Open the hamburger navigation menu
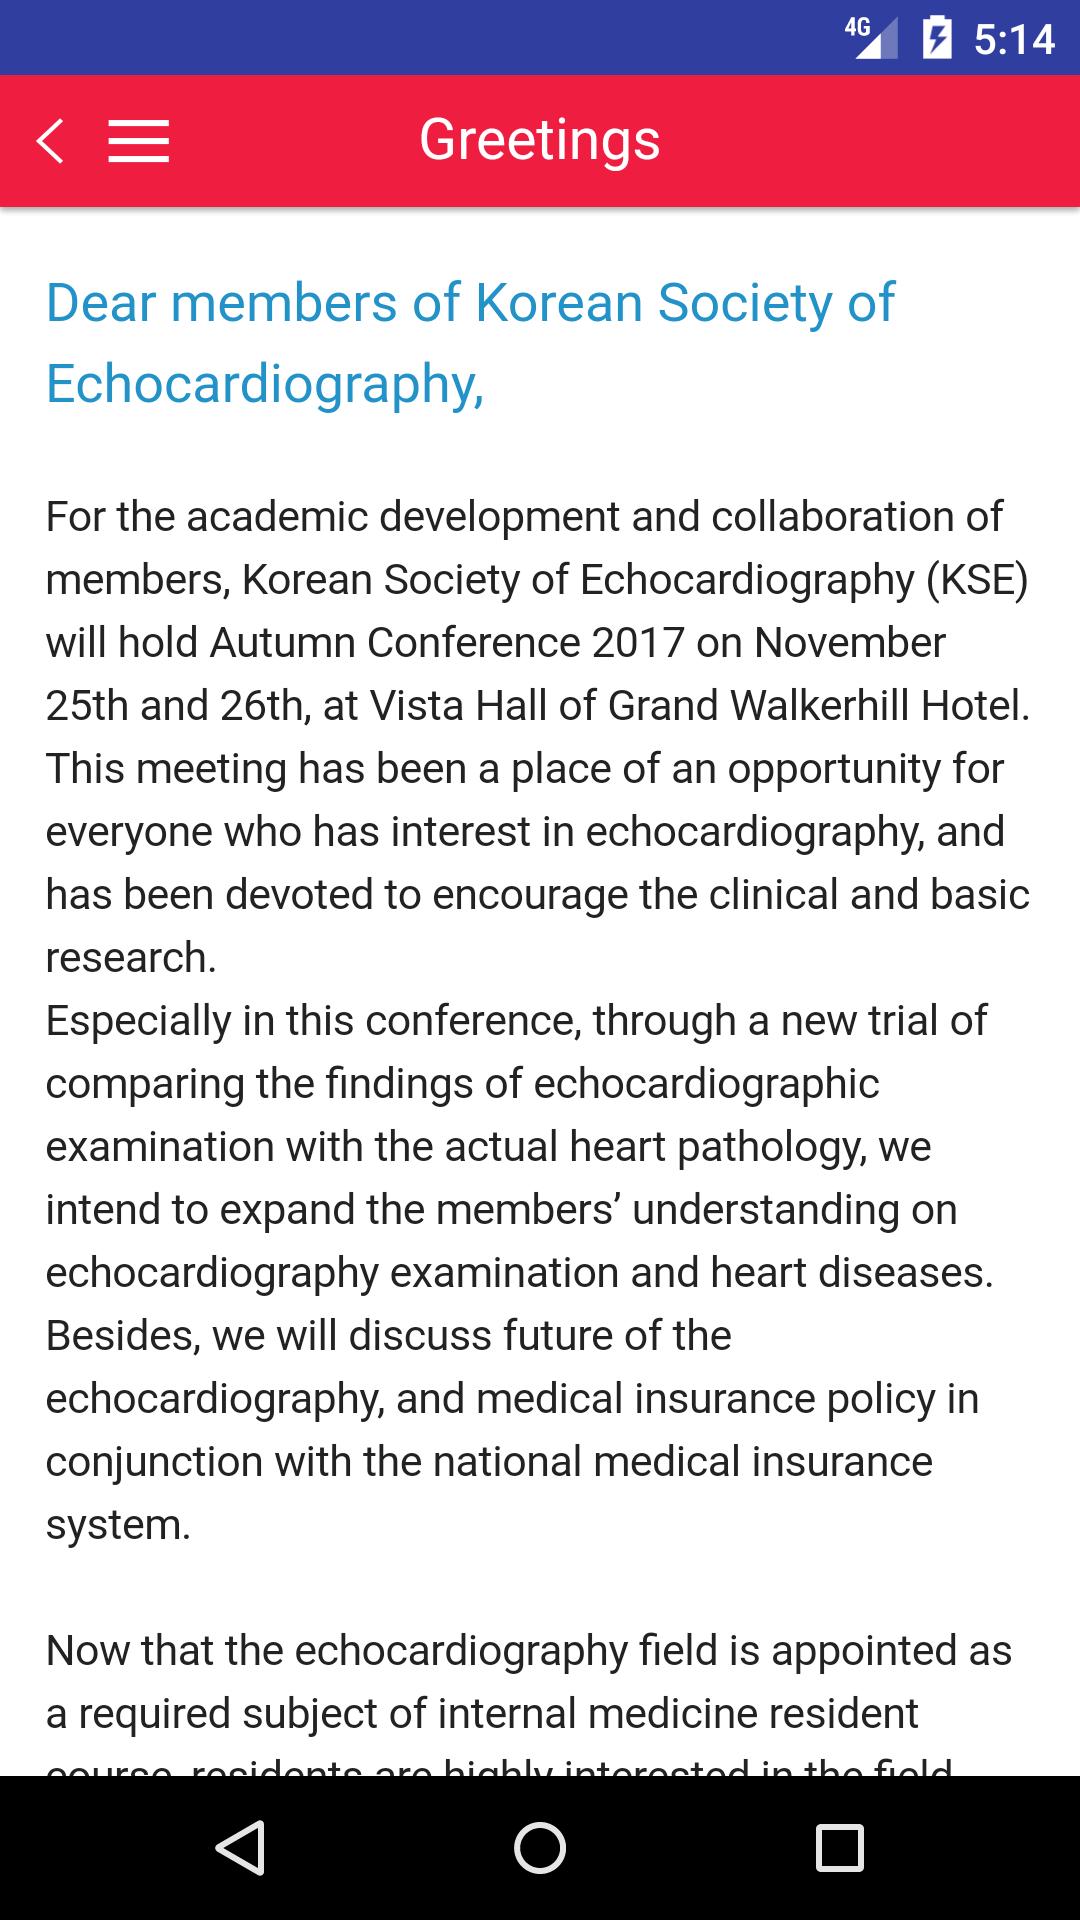 coord(138,140)
